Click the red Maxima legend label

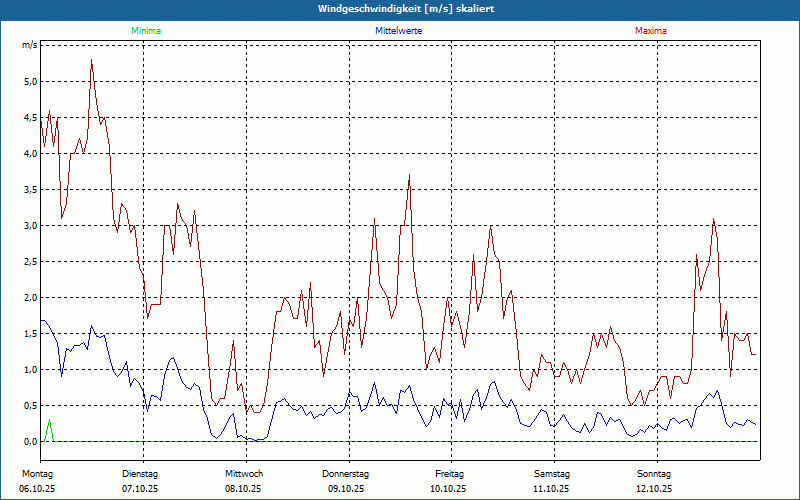tap(651, 31)
